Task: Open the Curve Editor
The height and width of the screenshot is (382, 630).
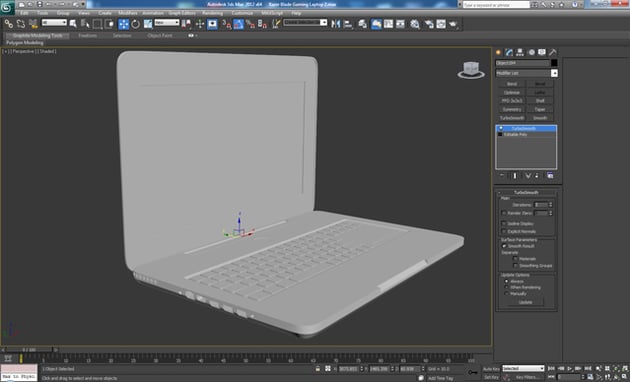Action: coord(389,24)
